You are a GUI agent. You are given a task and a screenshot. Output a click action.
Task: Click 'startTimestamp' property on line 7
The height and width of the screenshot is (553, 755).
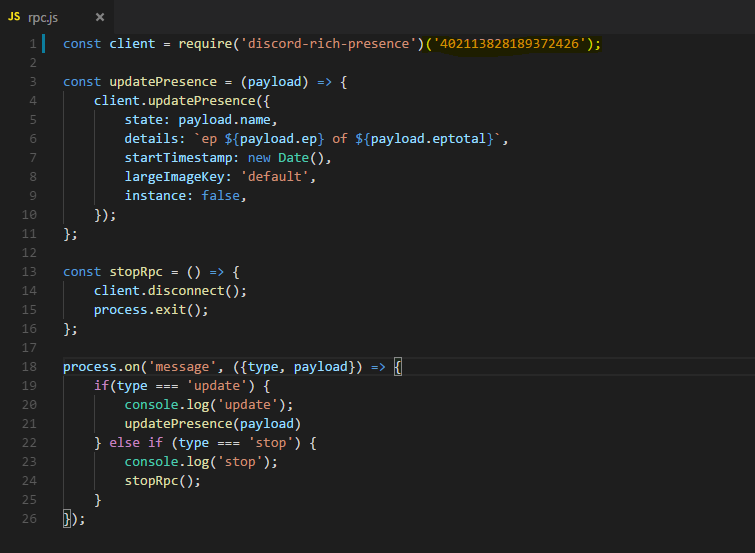(178, 158)
